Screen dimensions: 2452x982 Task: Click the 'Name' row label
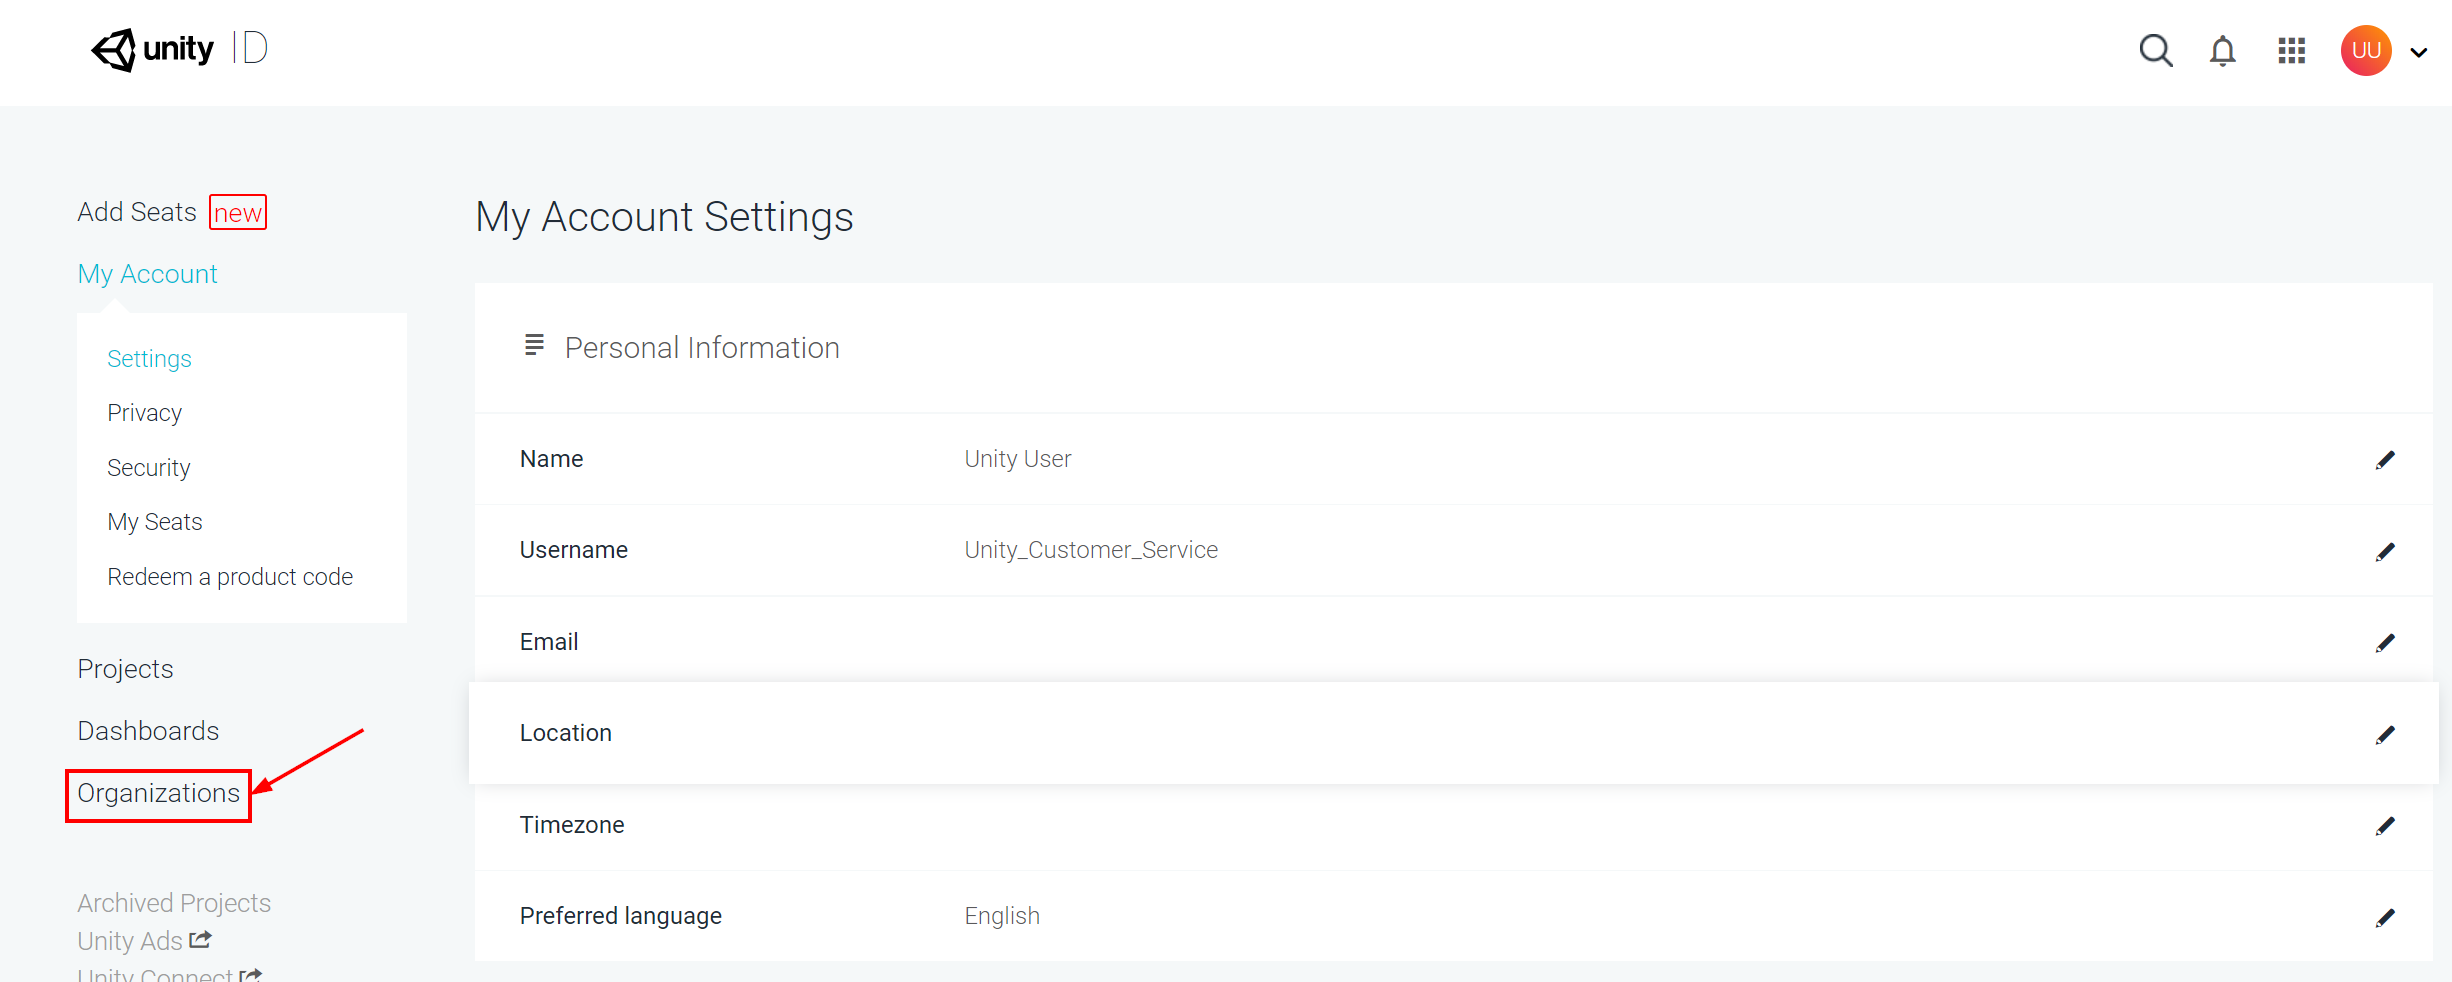551,459
